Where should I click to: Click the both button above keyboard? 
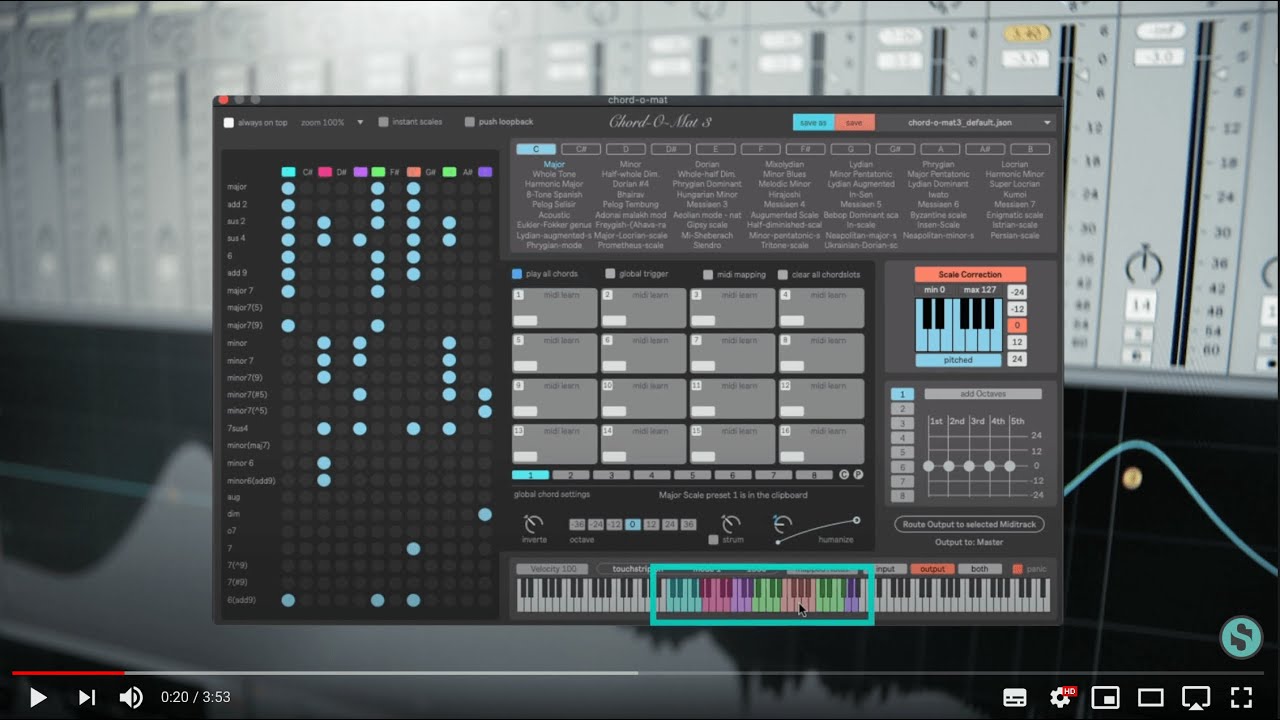pos(979,569)
